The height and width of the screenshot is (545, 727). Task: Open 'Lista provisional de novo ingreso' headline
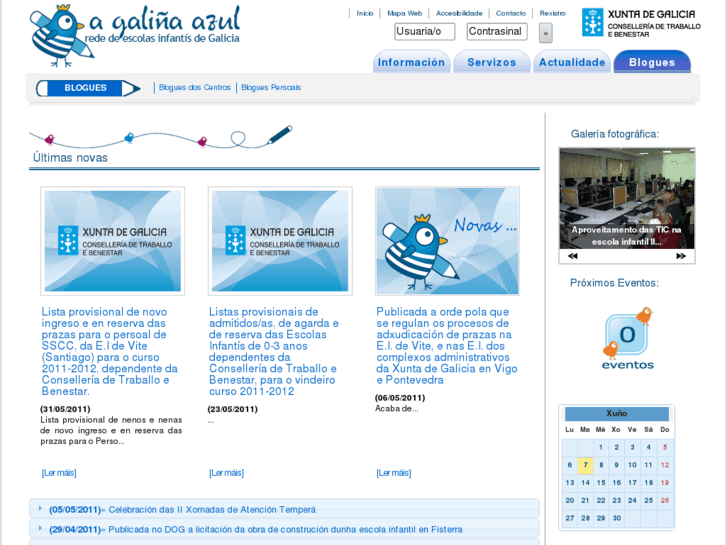point(110,352)
